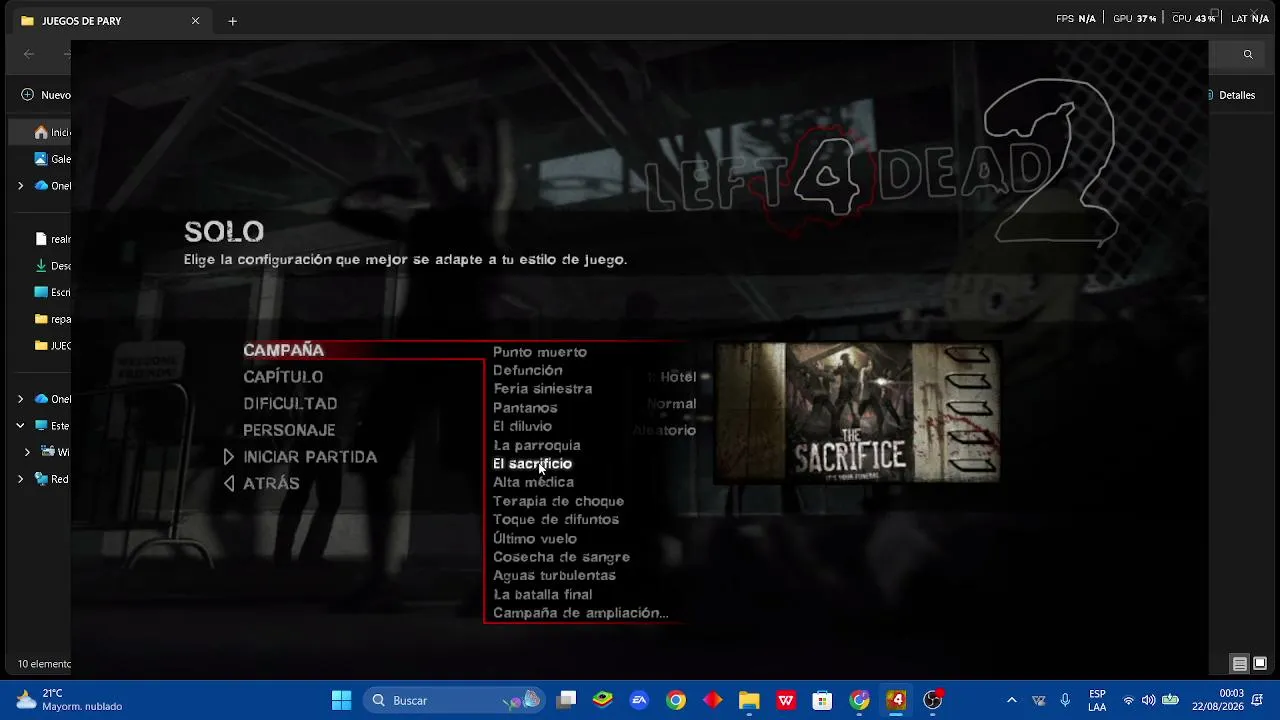Viewport: 1280px width, 720px height.
Task: Open the weather widget showing 21°C
Action: pyautogui.click(x=68, y=700)
